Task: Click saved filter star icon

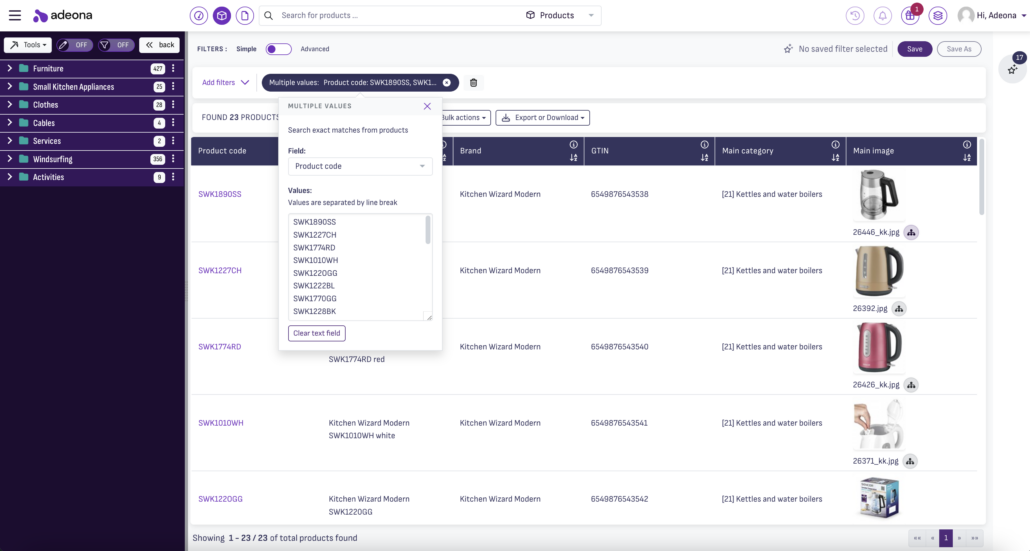Action: [x=788, y=49]
